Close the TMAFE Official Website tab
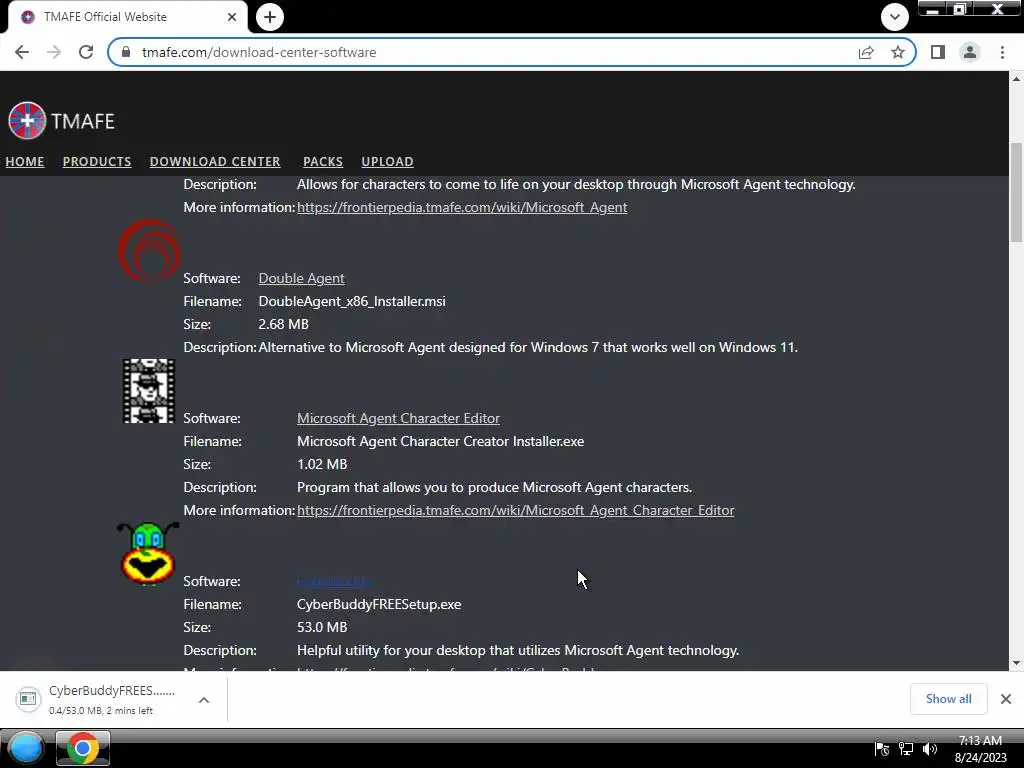1024x768 pixels. point(232,17)
